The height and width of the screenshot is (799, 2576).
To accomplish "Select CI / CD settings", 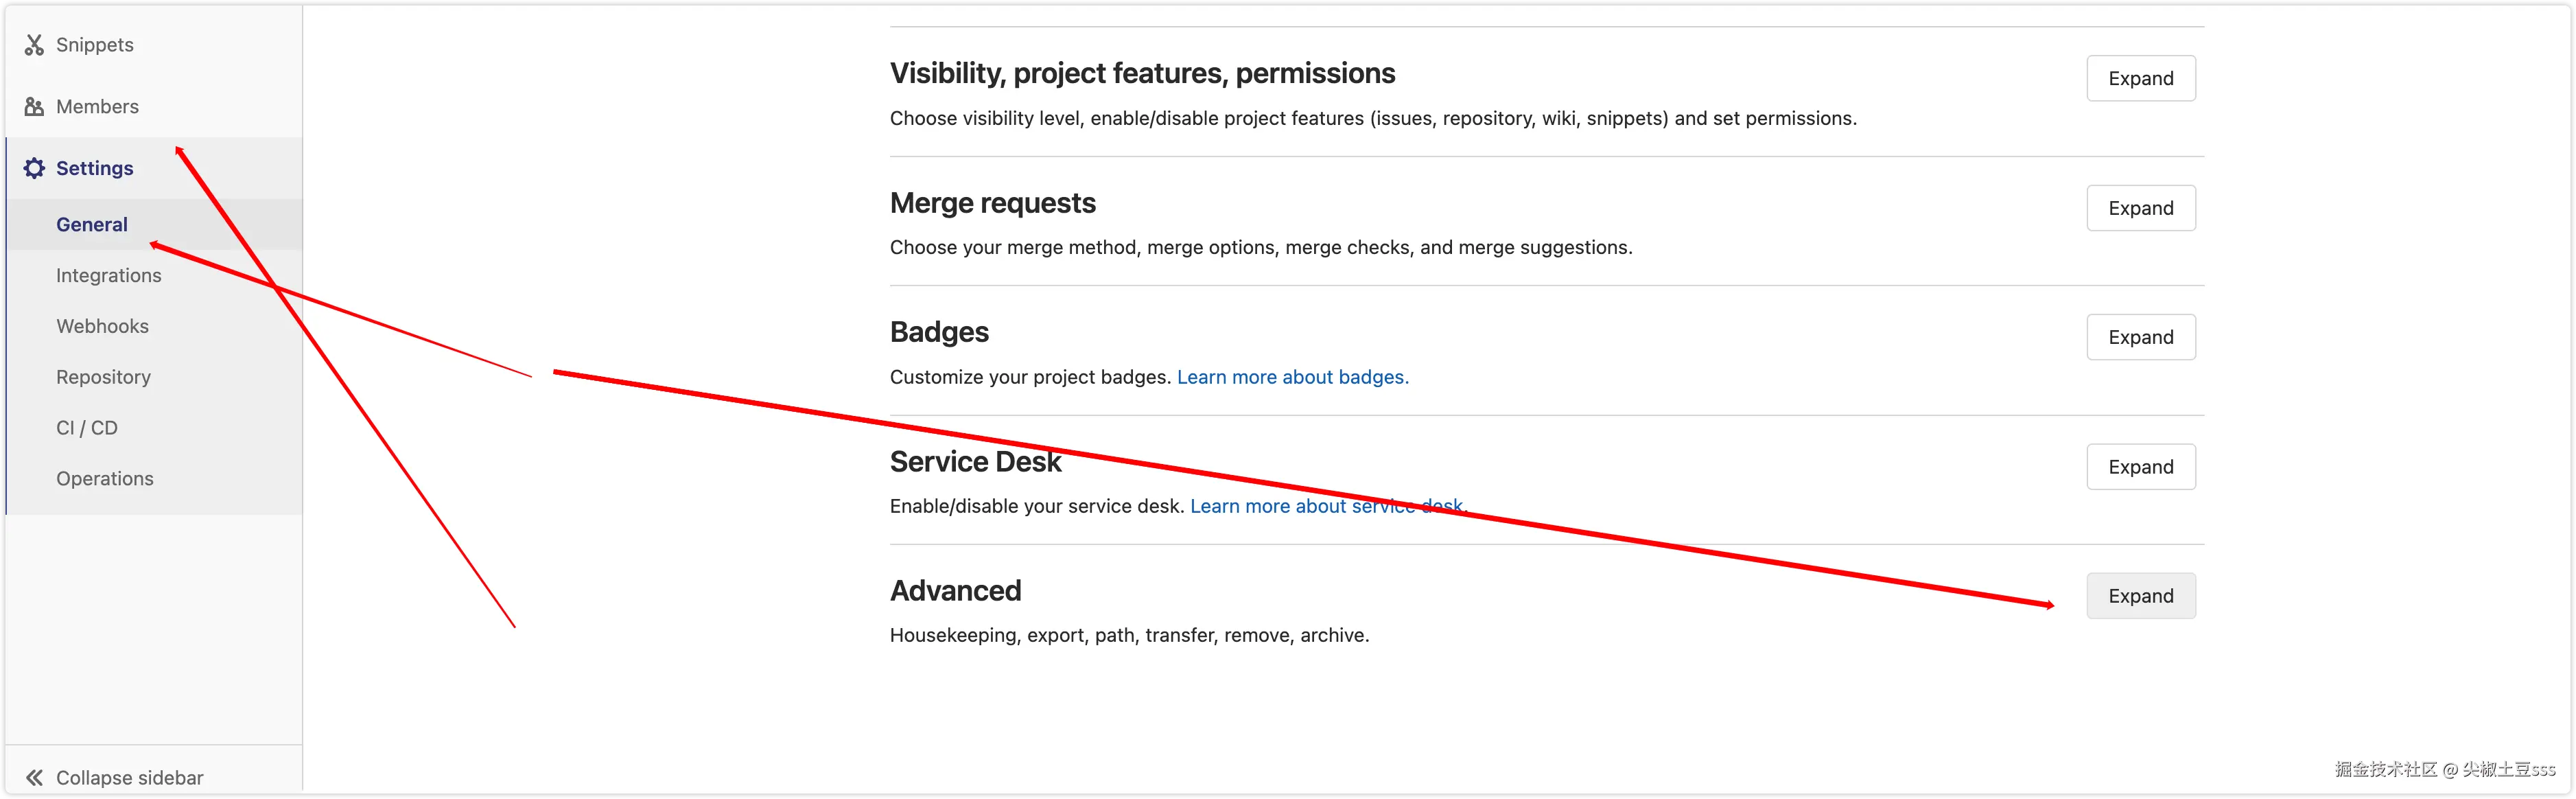I will [87, 428].
